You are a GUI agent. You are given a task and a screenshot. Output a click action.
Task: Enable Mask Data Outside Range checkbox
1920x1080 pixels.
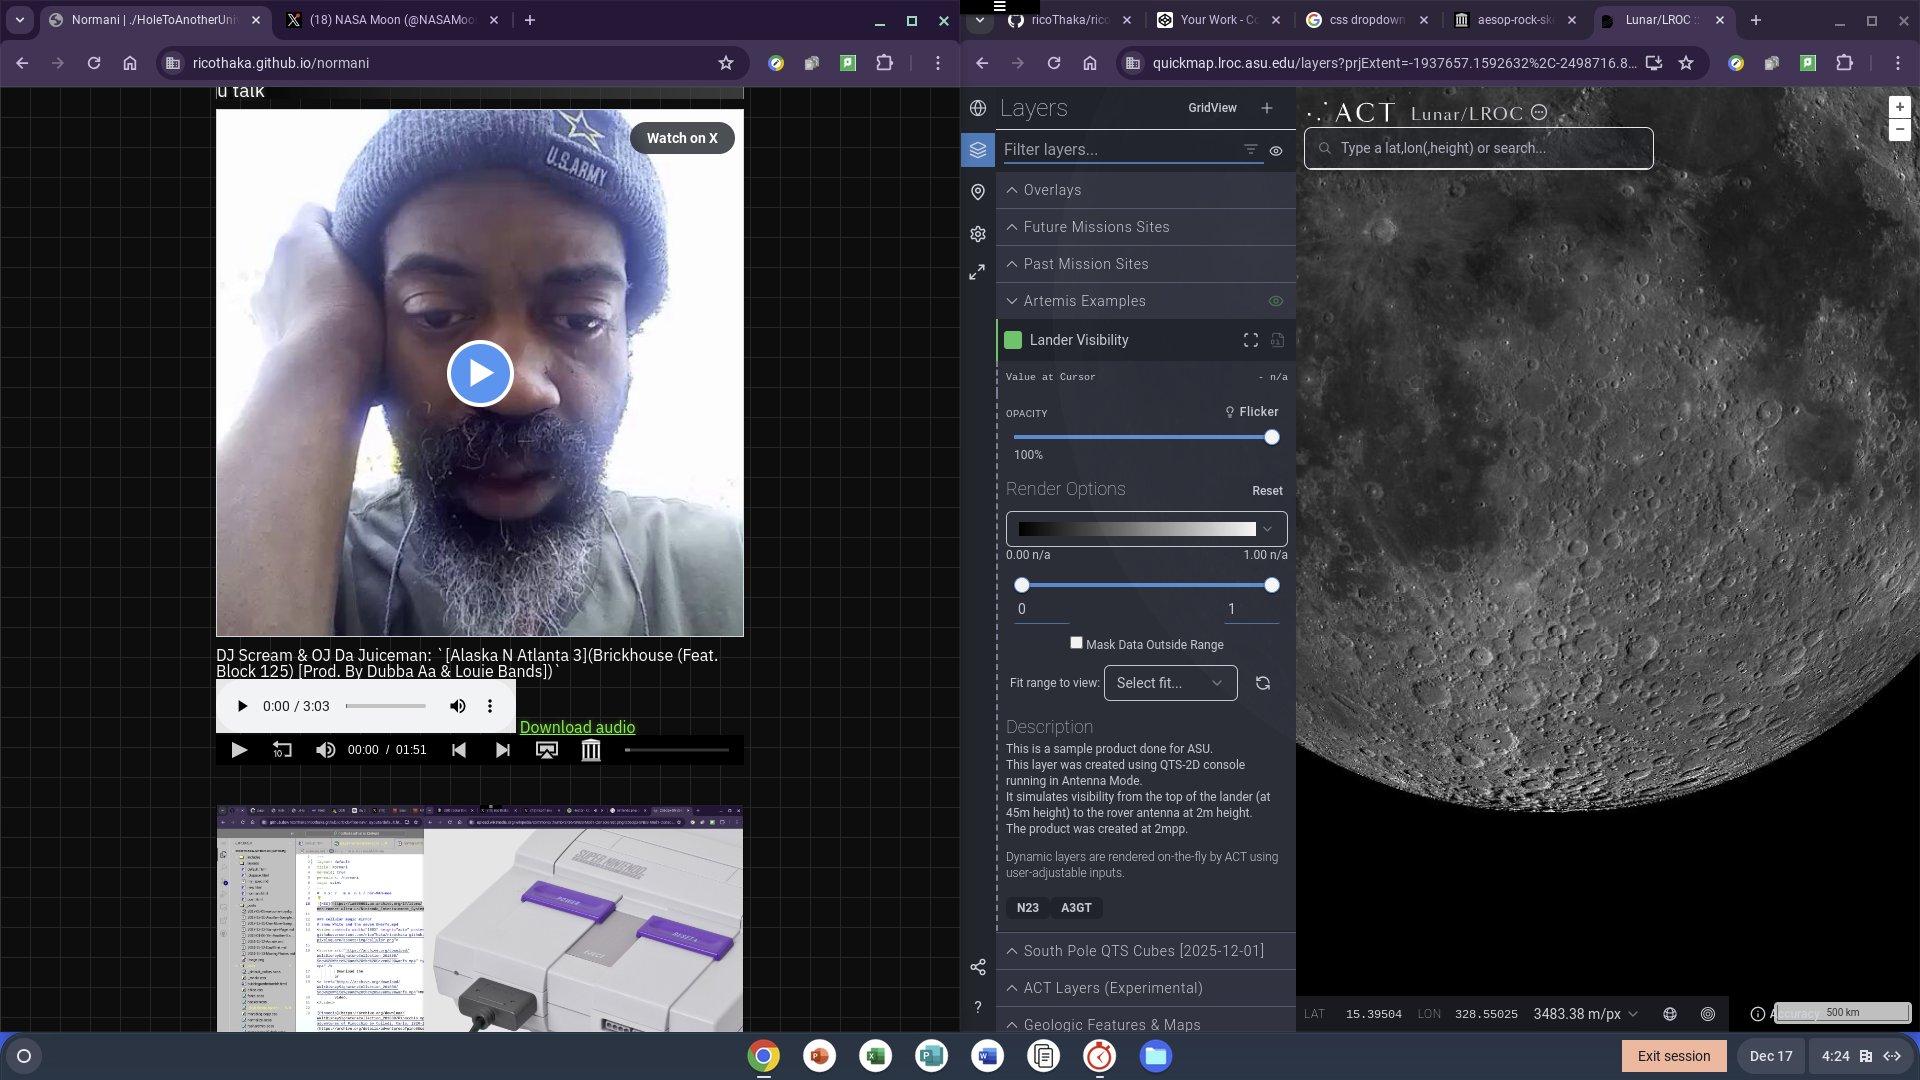(x=1076, y=643)
